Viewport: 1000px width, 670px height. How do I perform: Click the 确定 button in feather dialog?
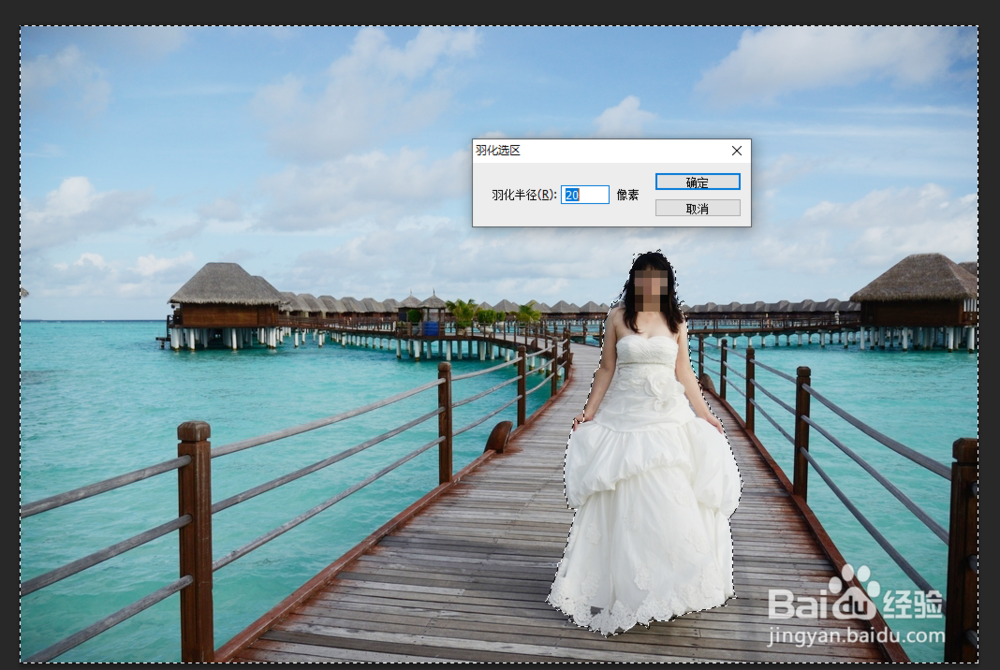pyautogui.click(x=698, y=182)
